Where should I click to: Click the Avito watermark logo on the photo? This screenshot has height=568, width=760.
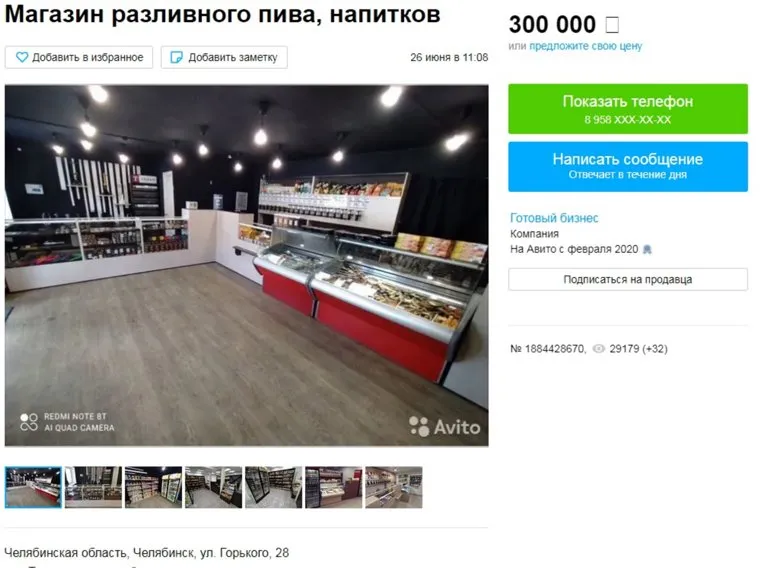tap(444, 426)
